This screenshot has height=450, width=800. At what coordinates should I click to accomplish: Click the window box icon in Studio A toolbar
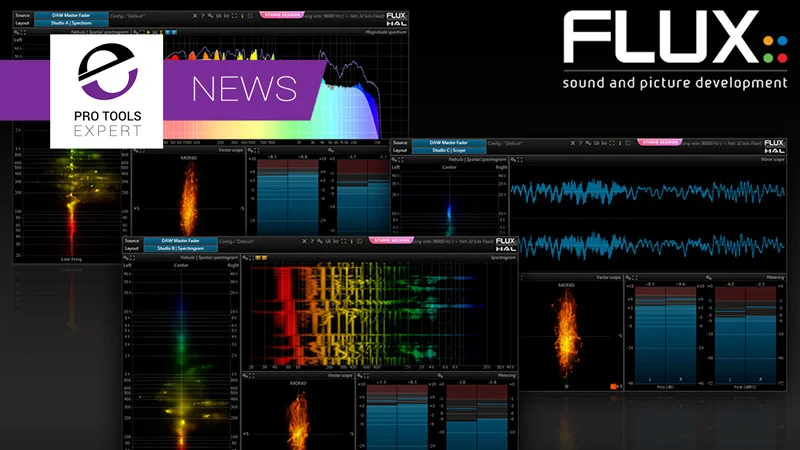250,16
